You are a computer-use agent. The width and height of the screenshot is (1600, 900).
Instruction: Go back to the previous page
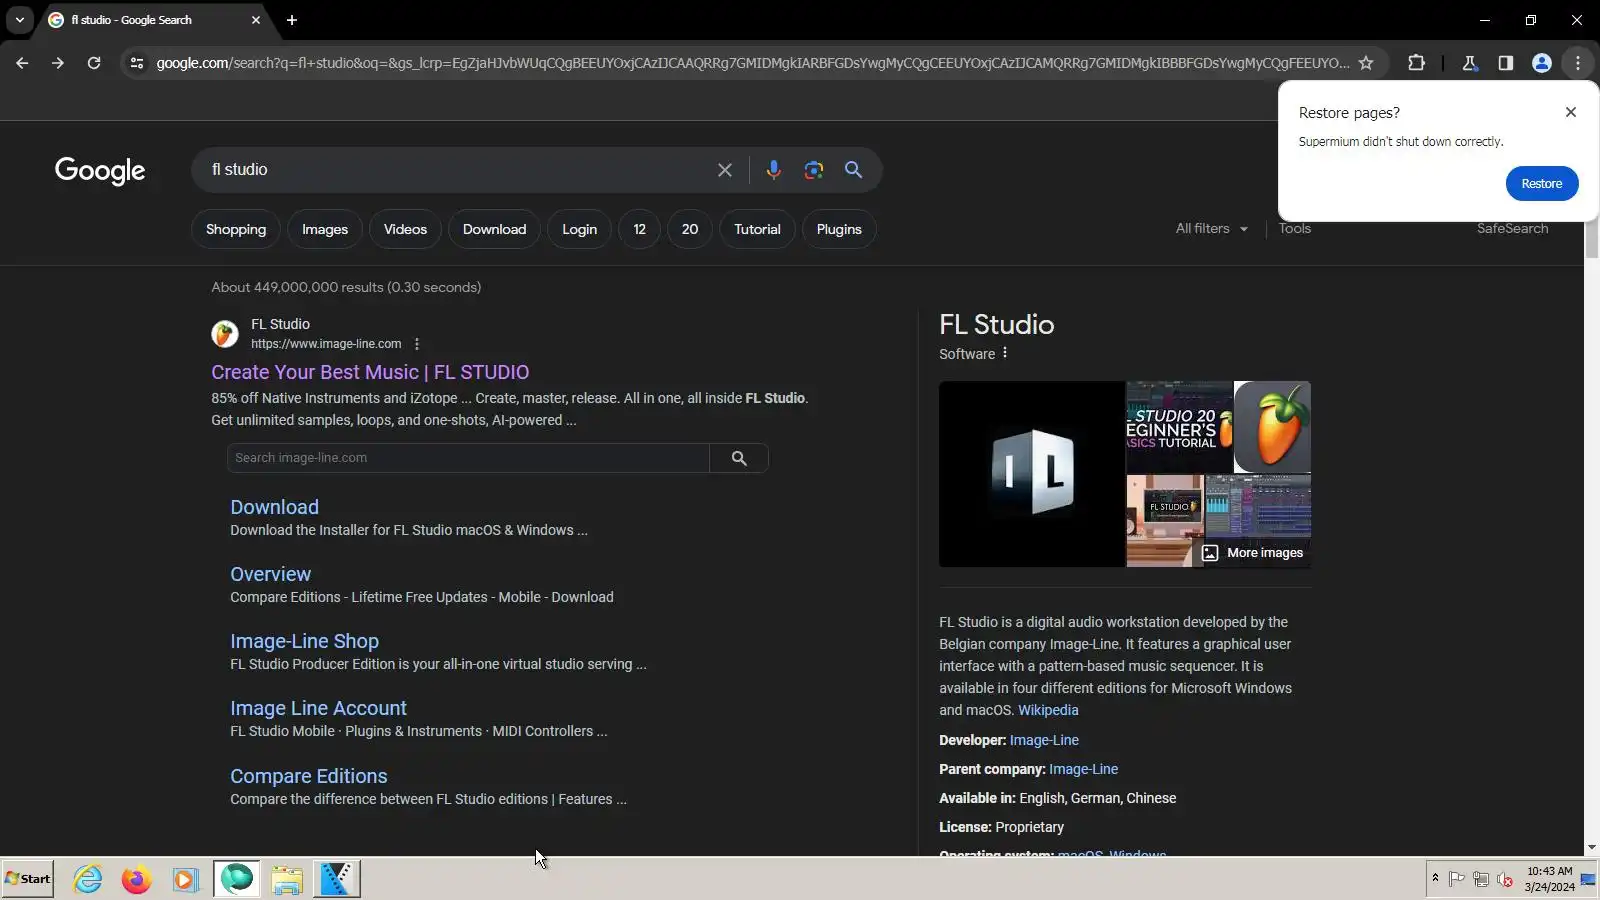(x=22, y=63)
